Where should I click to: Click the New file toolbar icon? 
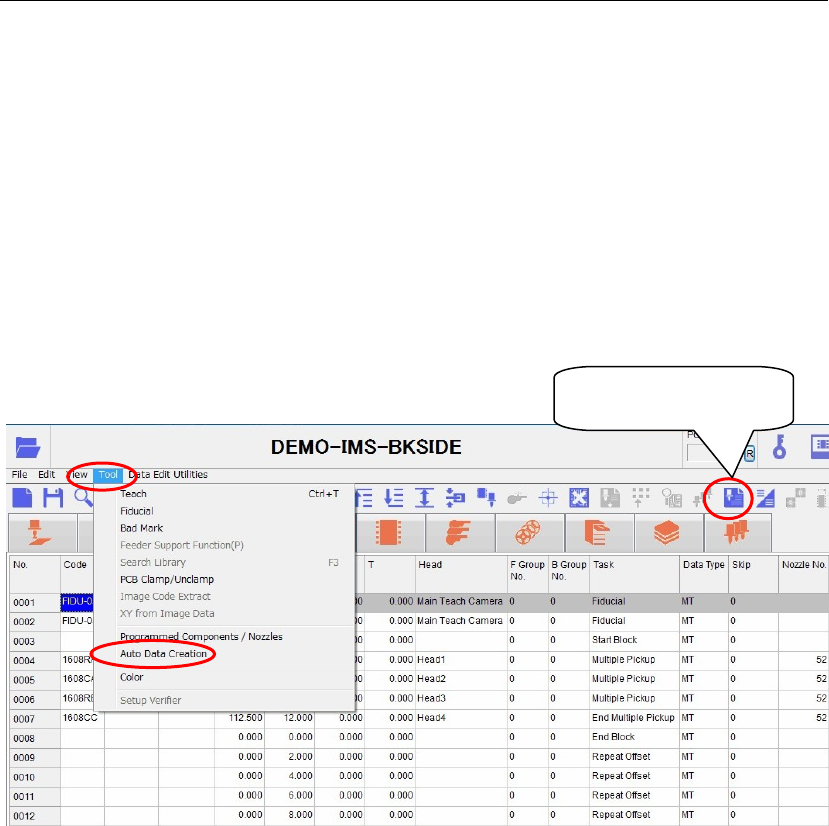pos(22,498)
